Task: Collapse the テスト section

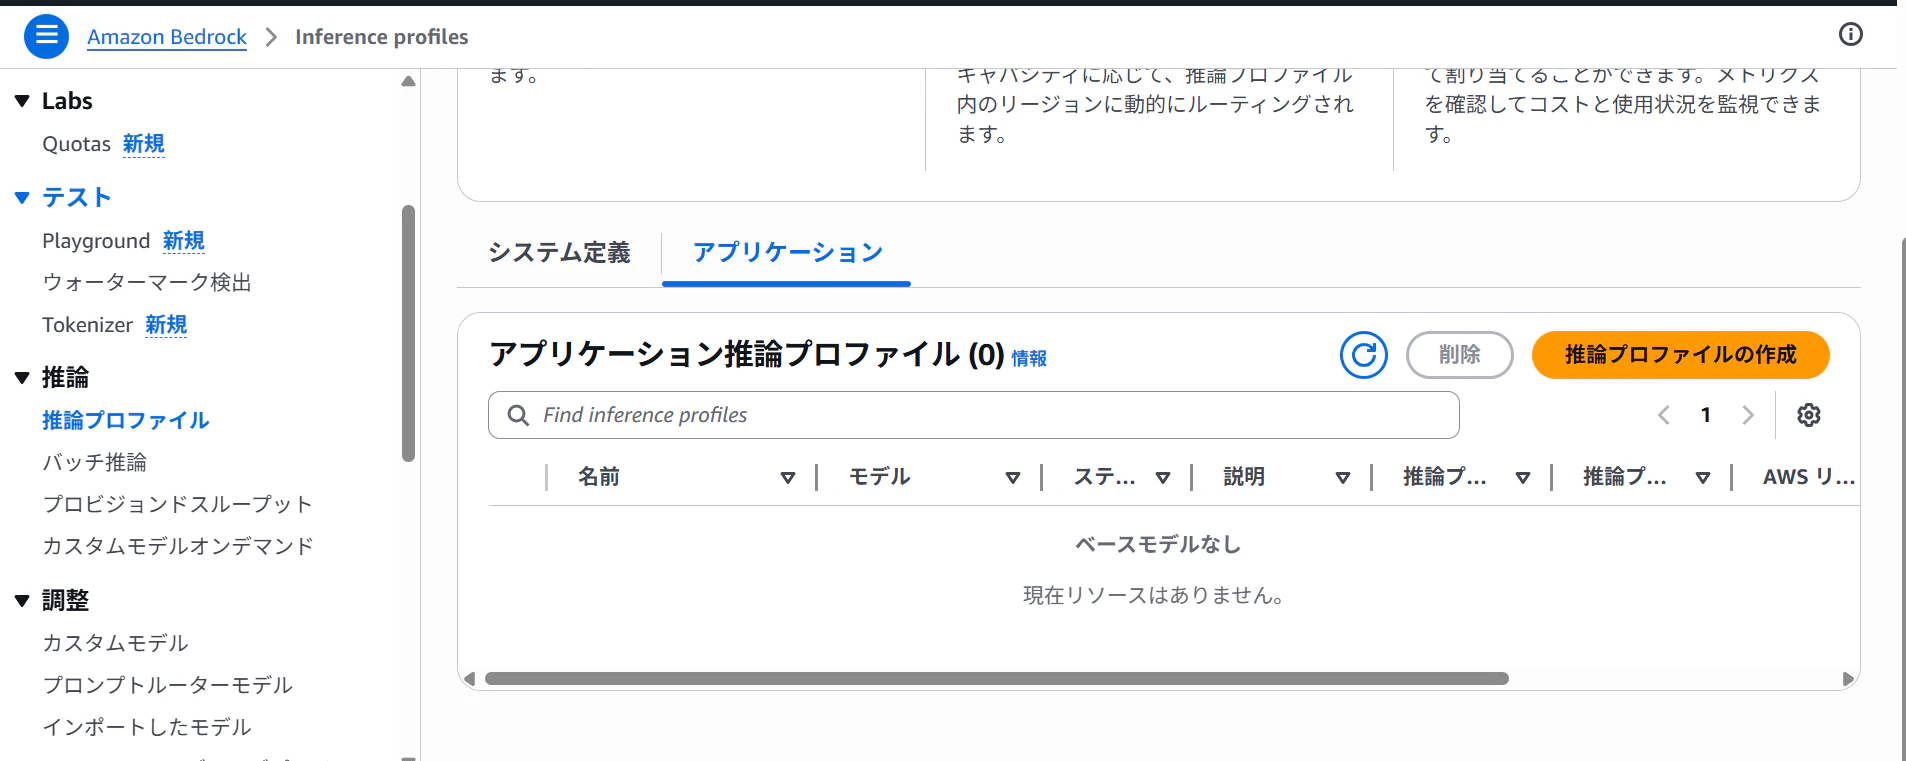Action: click(22, 198)
